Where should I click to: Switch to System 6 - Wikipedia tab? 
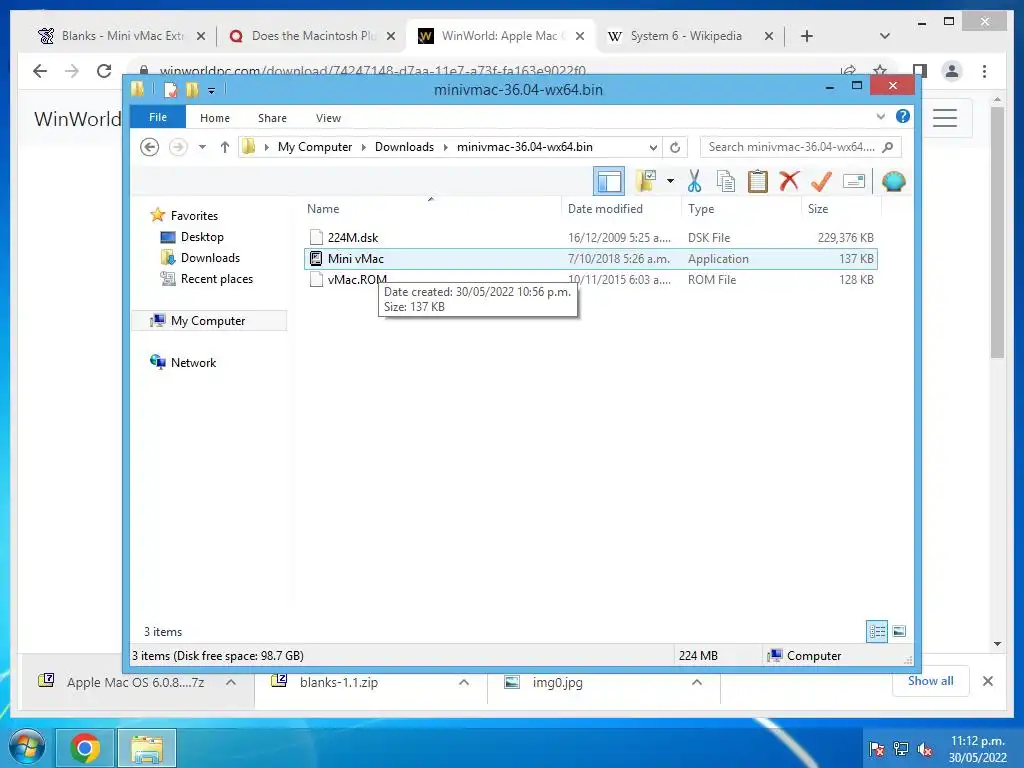click(686, 36)
